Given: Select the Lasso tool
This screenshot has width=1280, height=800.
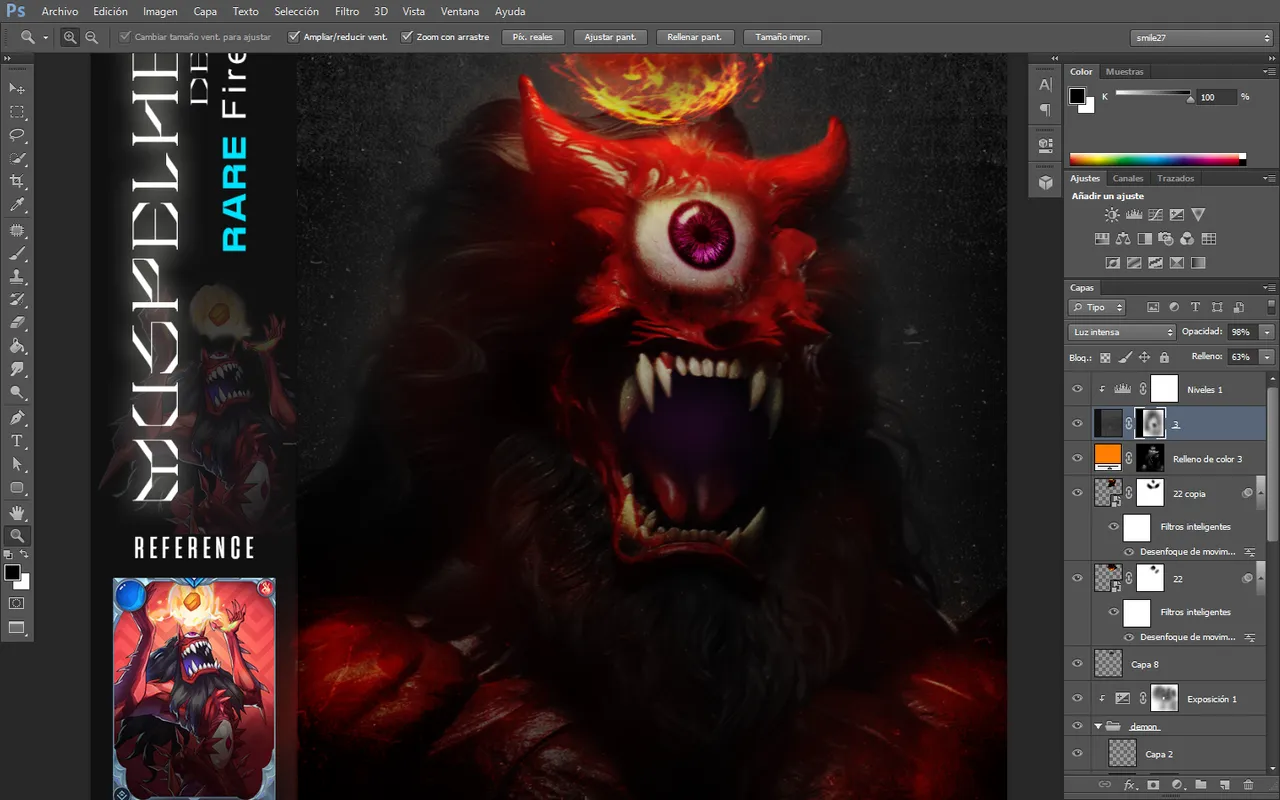Looking at the screenshot, I should coord(17,135).
